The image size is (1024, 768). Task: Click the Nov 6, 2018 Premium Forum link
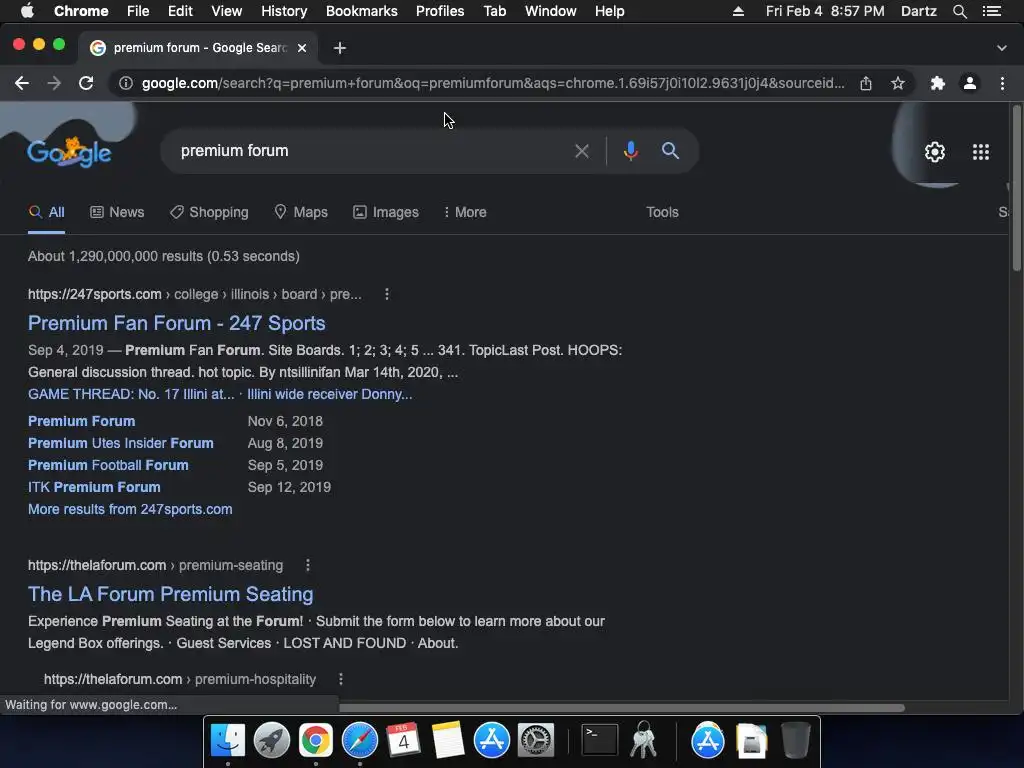(x=82, y=421)
